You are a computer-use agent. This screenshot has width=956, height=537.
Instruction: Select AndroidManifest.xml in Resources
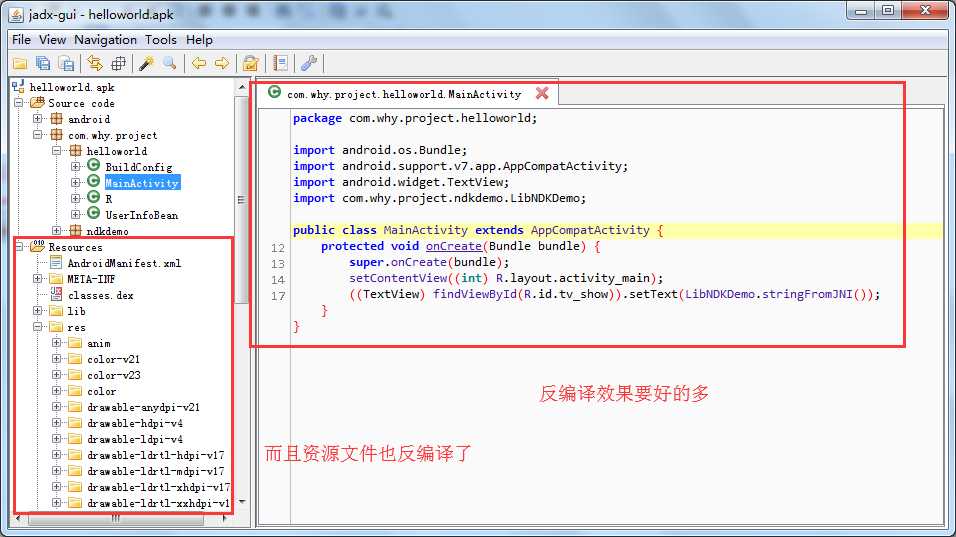click(x=124, y=263)
